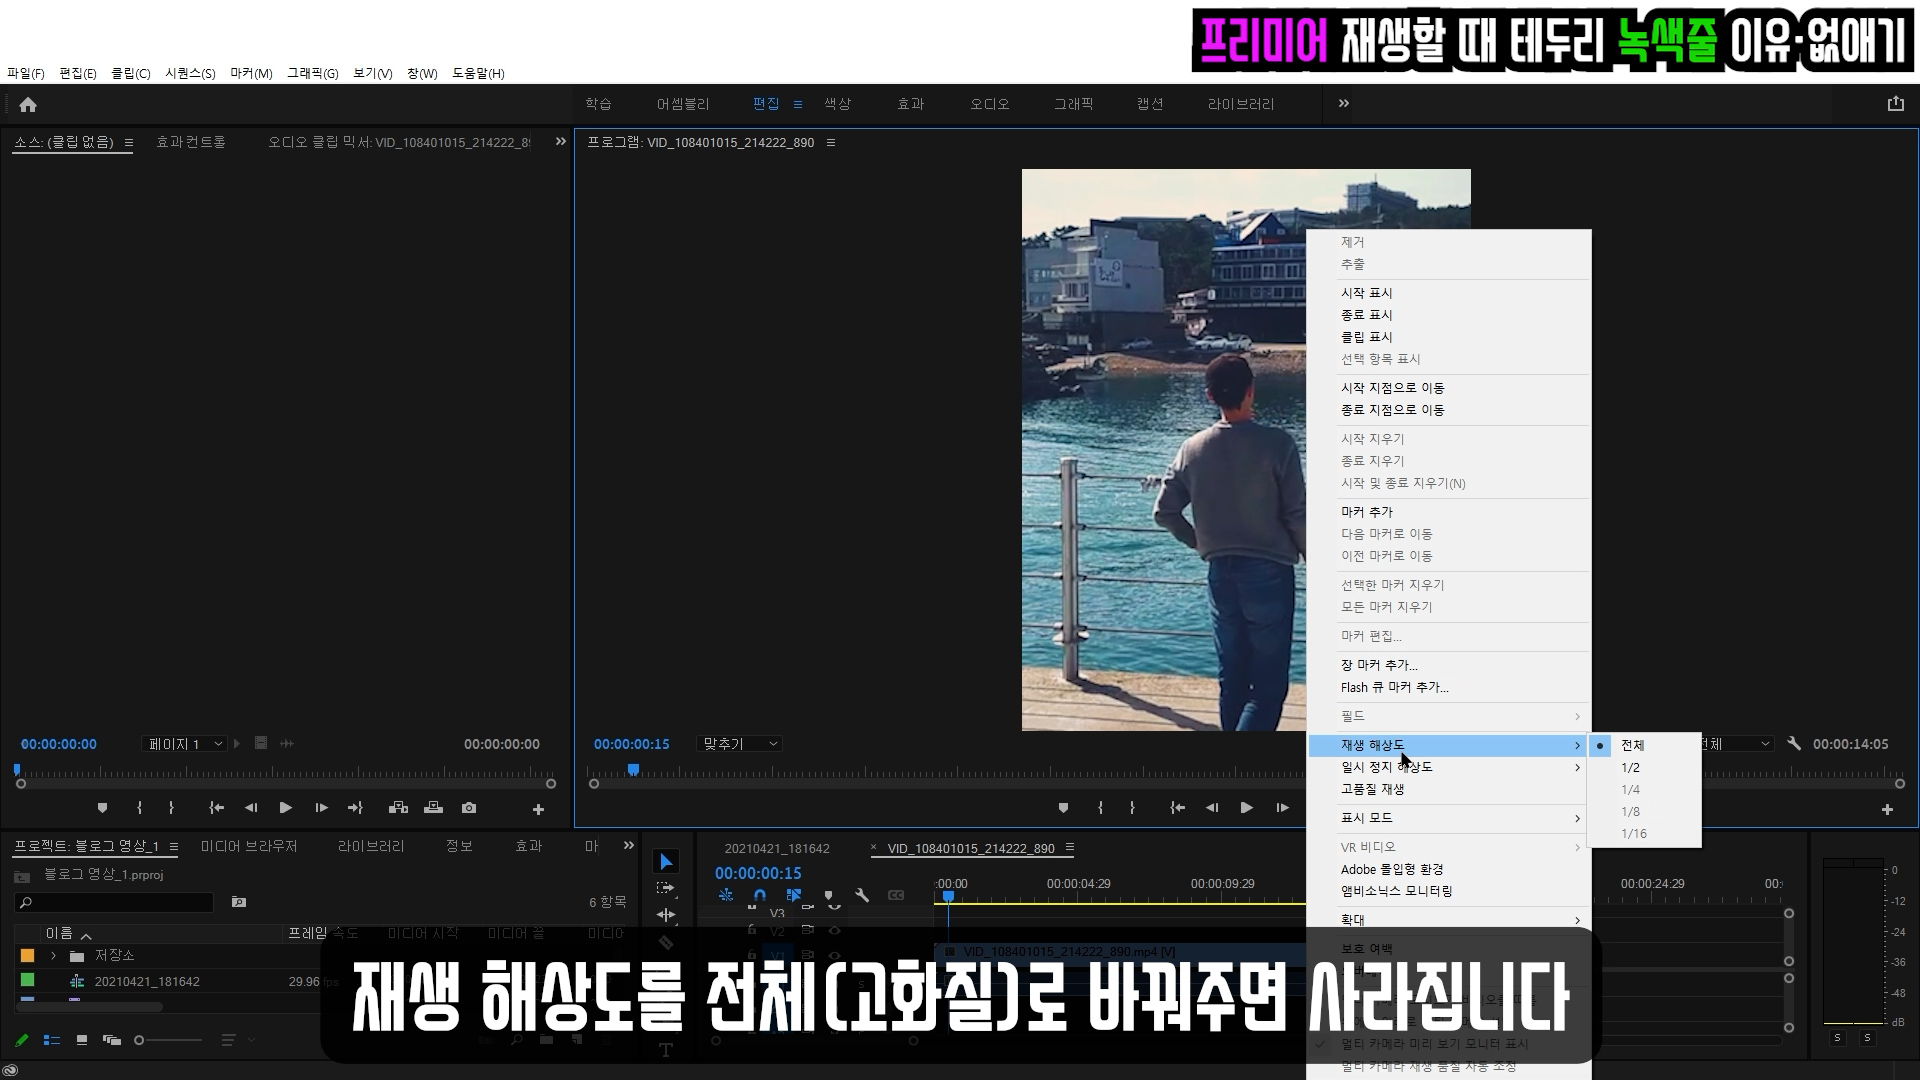Toggle linked selection in timeline
The height and width of the screenshot is (1080, 1920).
click(x=794, y=895)
